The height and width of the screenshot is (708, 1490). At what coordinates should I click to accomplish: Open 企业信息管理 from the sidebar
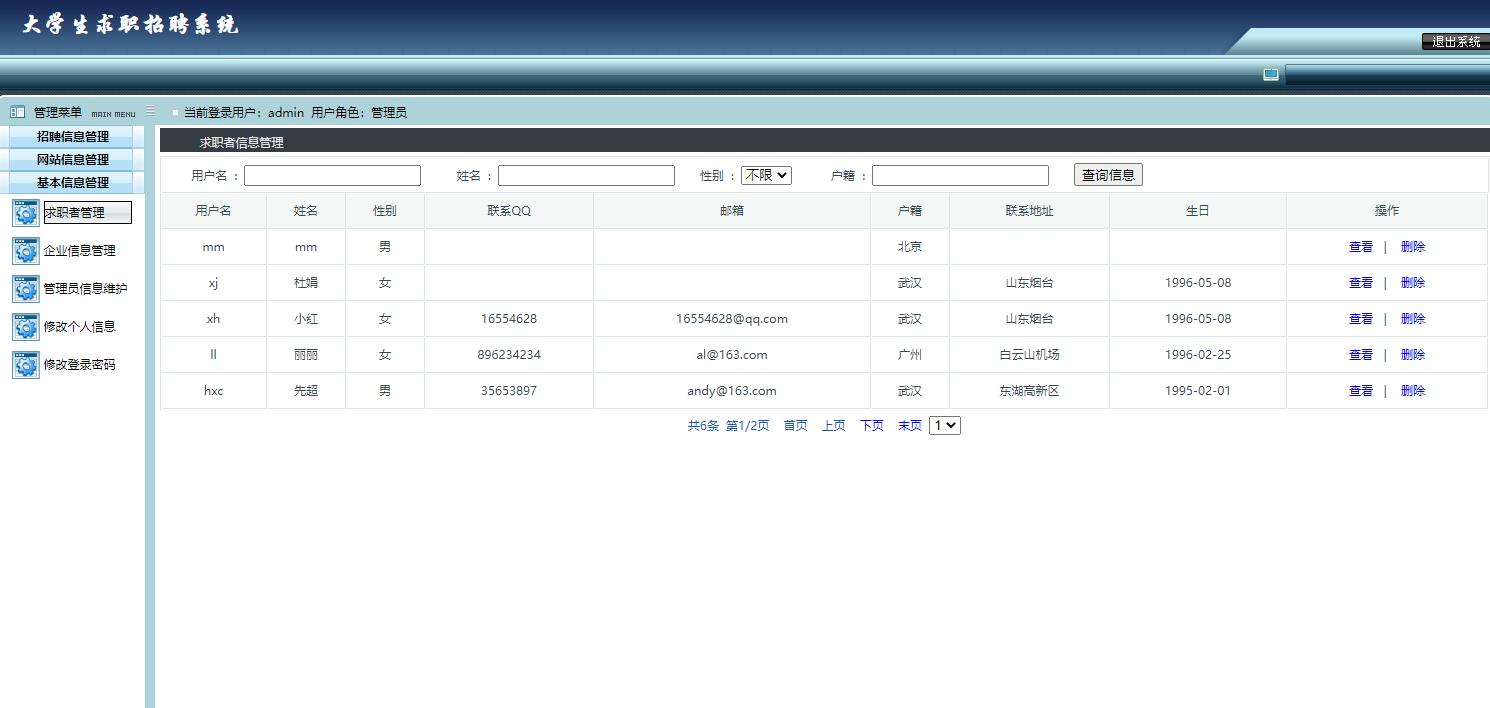79,251
